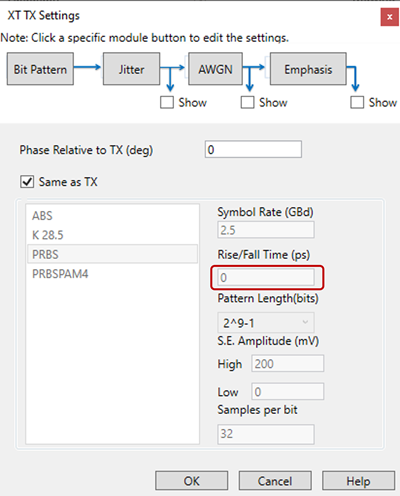Click the Symbol Rate (GBd) field
The image size is (400, 496).
coord(266,230)
